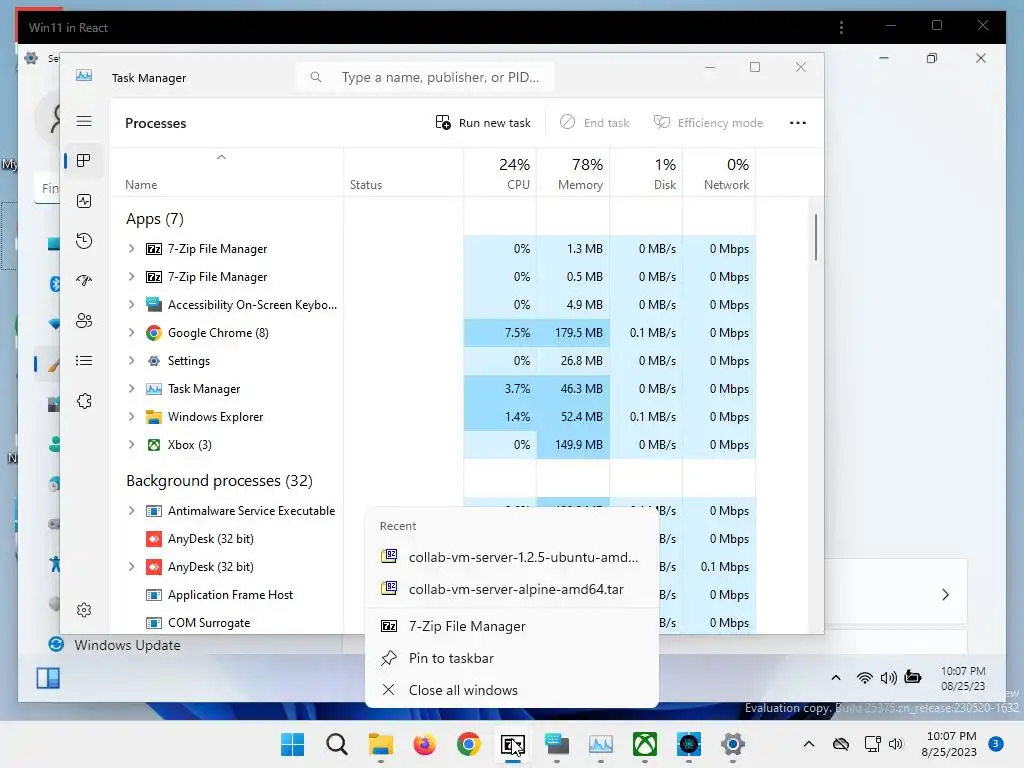This screenshot has width=1024, height=768.
Task: Open the three-dot more options in Task Manager
Action: click(x=797, y=123)
